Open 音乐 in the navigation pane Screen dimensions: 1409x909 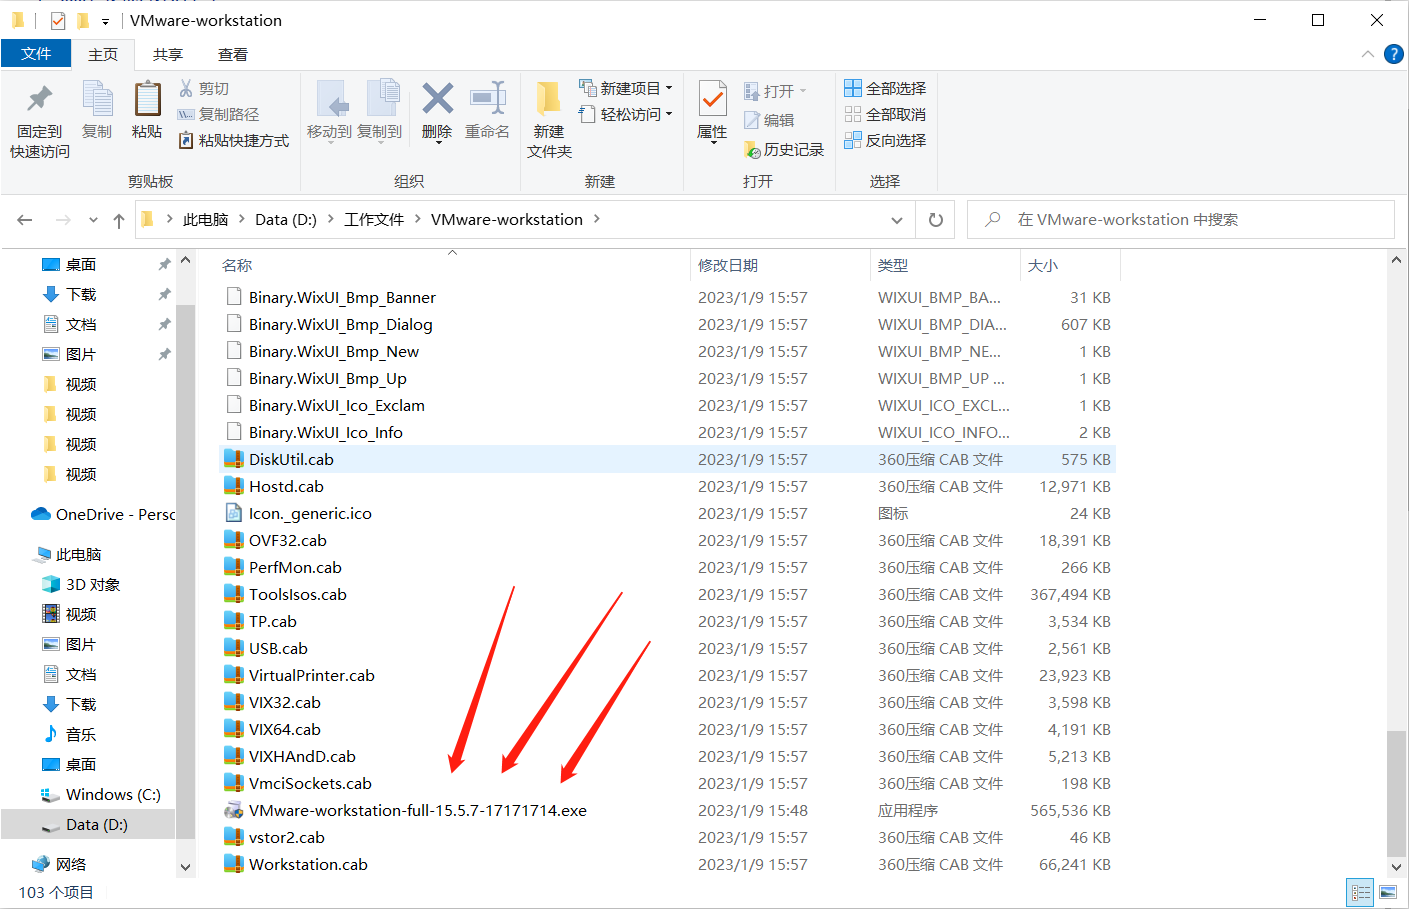coord(70,734)
